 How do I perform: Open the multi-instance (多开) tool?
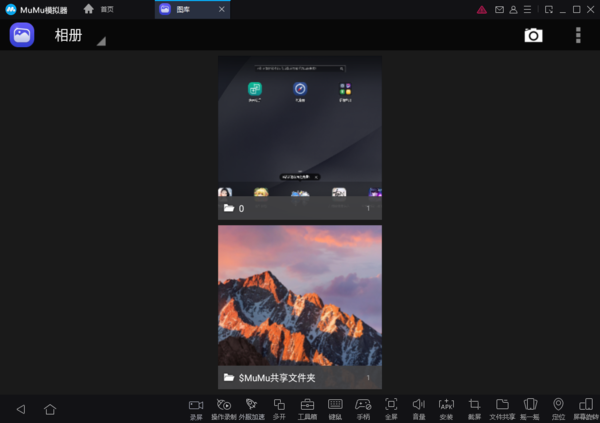tap(279, 406)
